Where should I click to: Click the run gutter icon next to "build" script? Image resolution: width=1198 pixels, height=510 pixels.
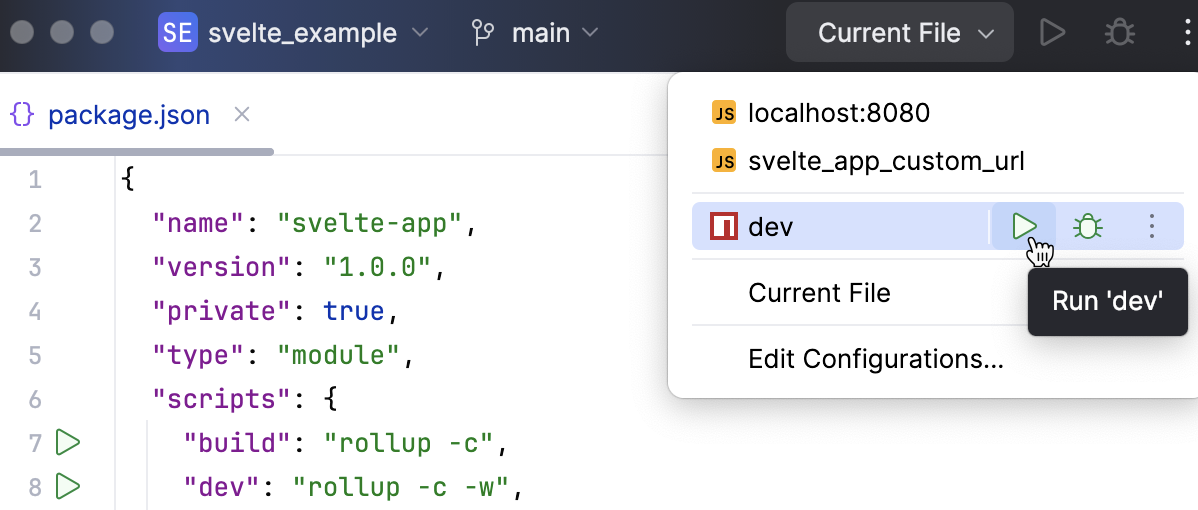pyautogui.click(x=67, y=441)
